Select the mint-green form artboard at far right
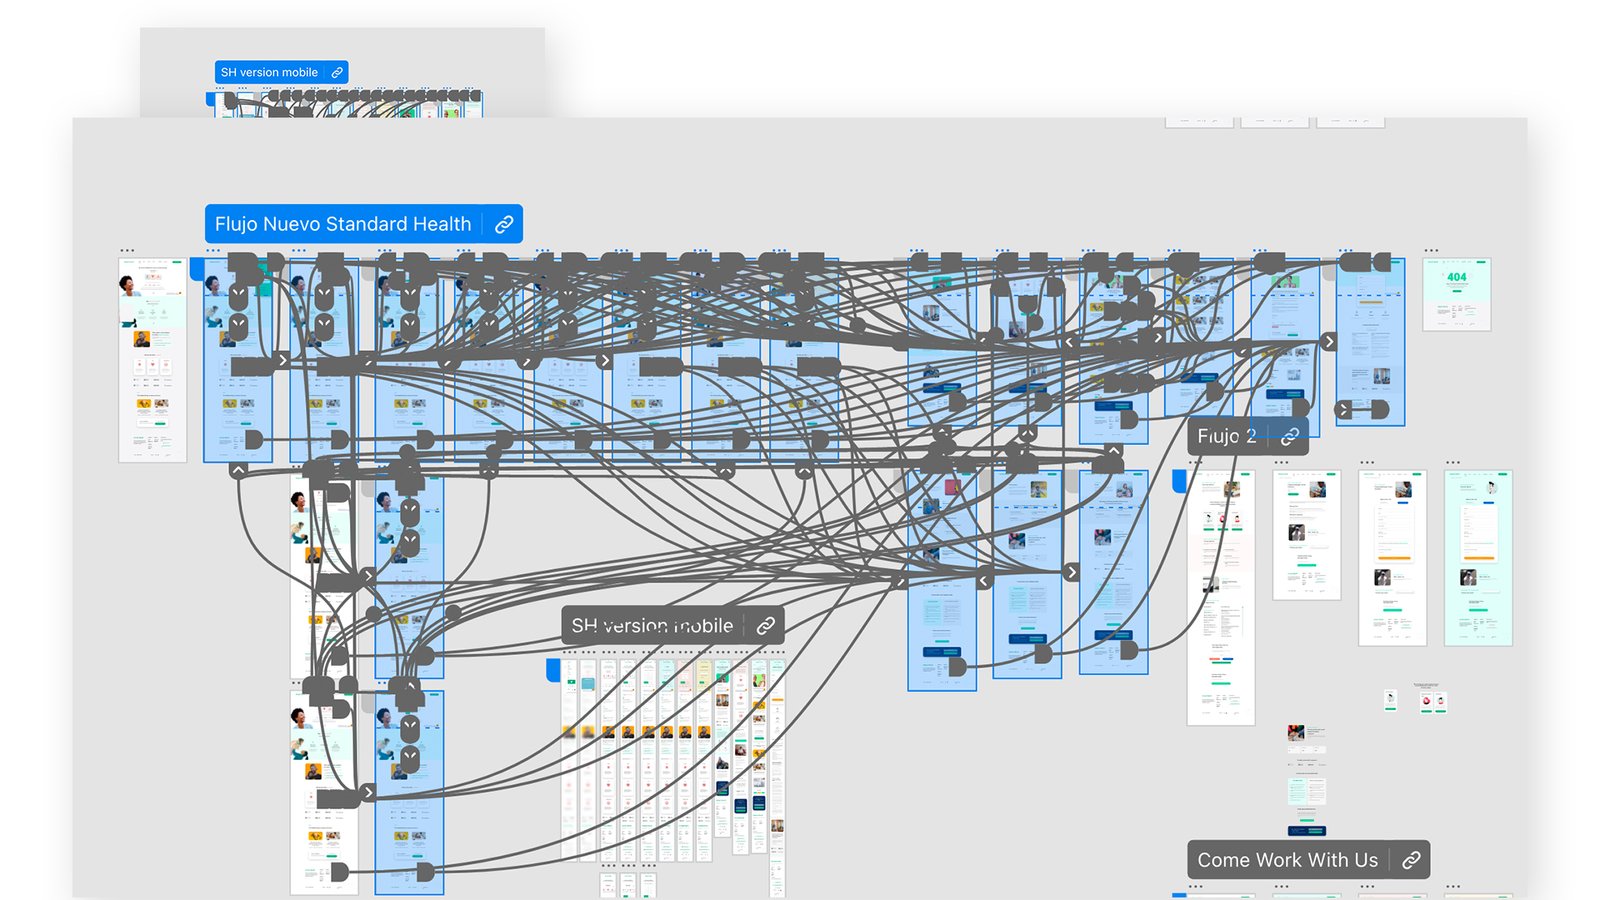The width and height of the screenshot is (1600, 900). [1478, 558]
